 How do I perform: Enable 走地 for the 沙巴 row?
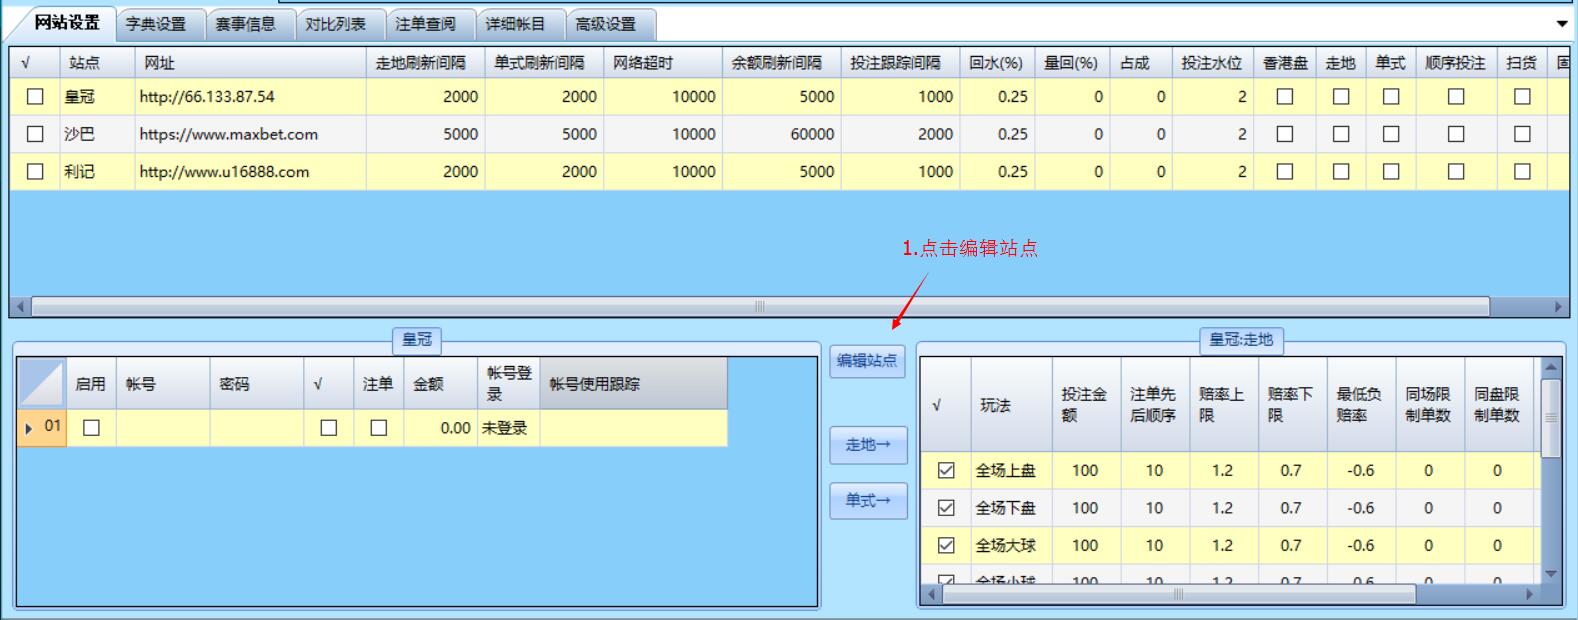pos(1341,134)
